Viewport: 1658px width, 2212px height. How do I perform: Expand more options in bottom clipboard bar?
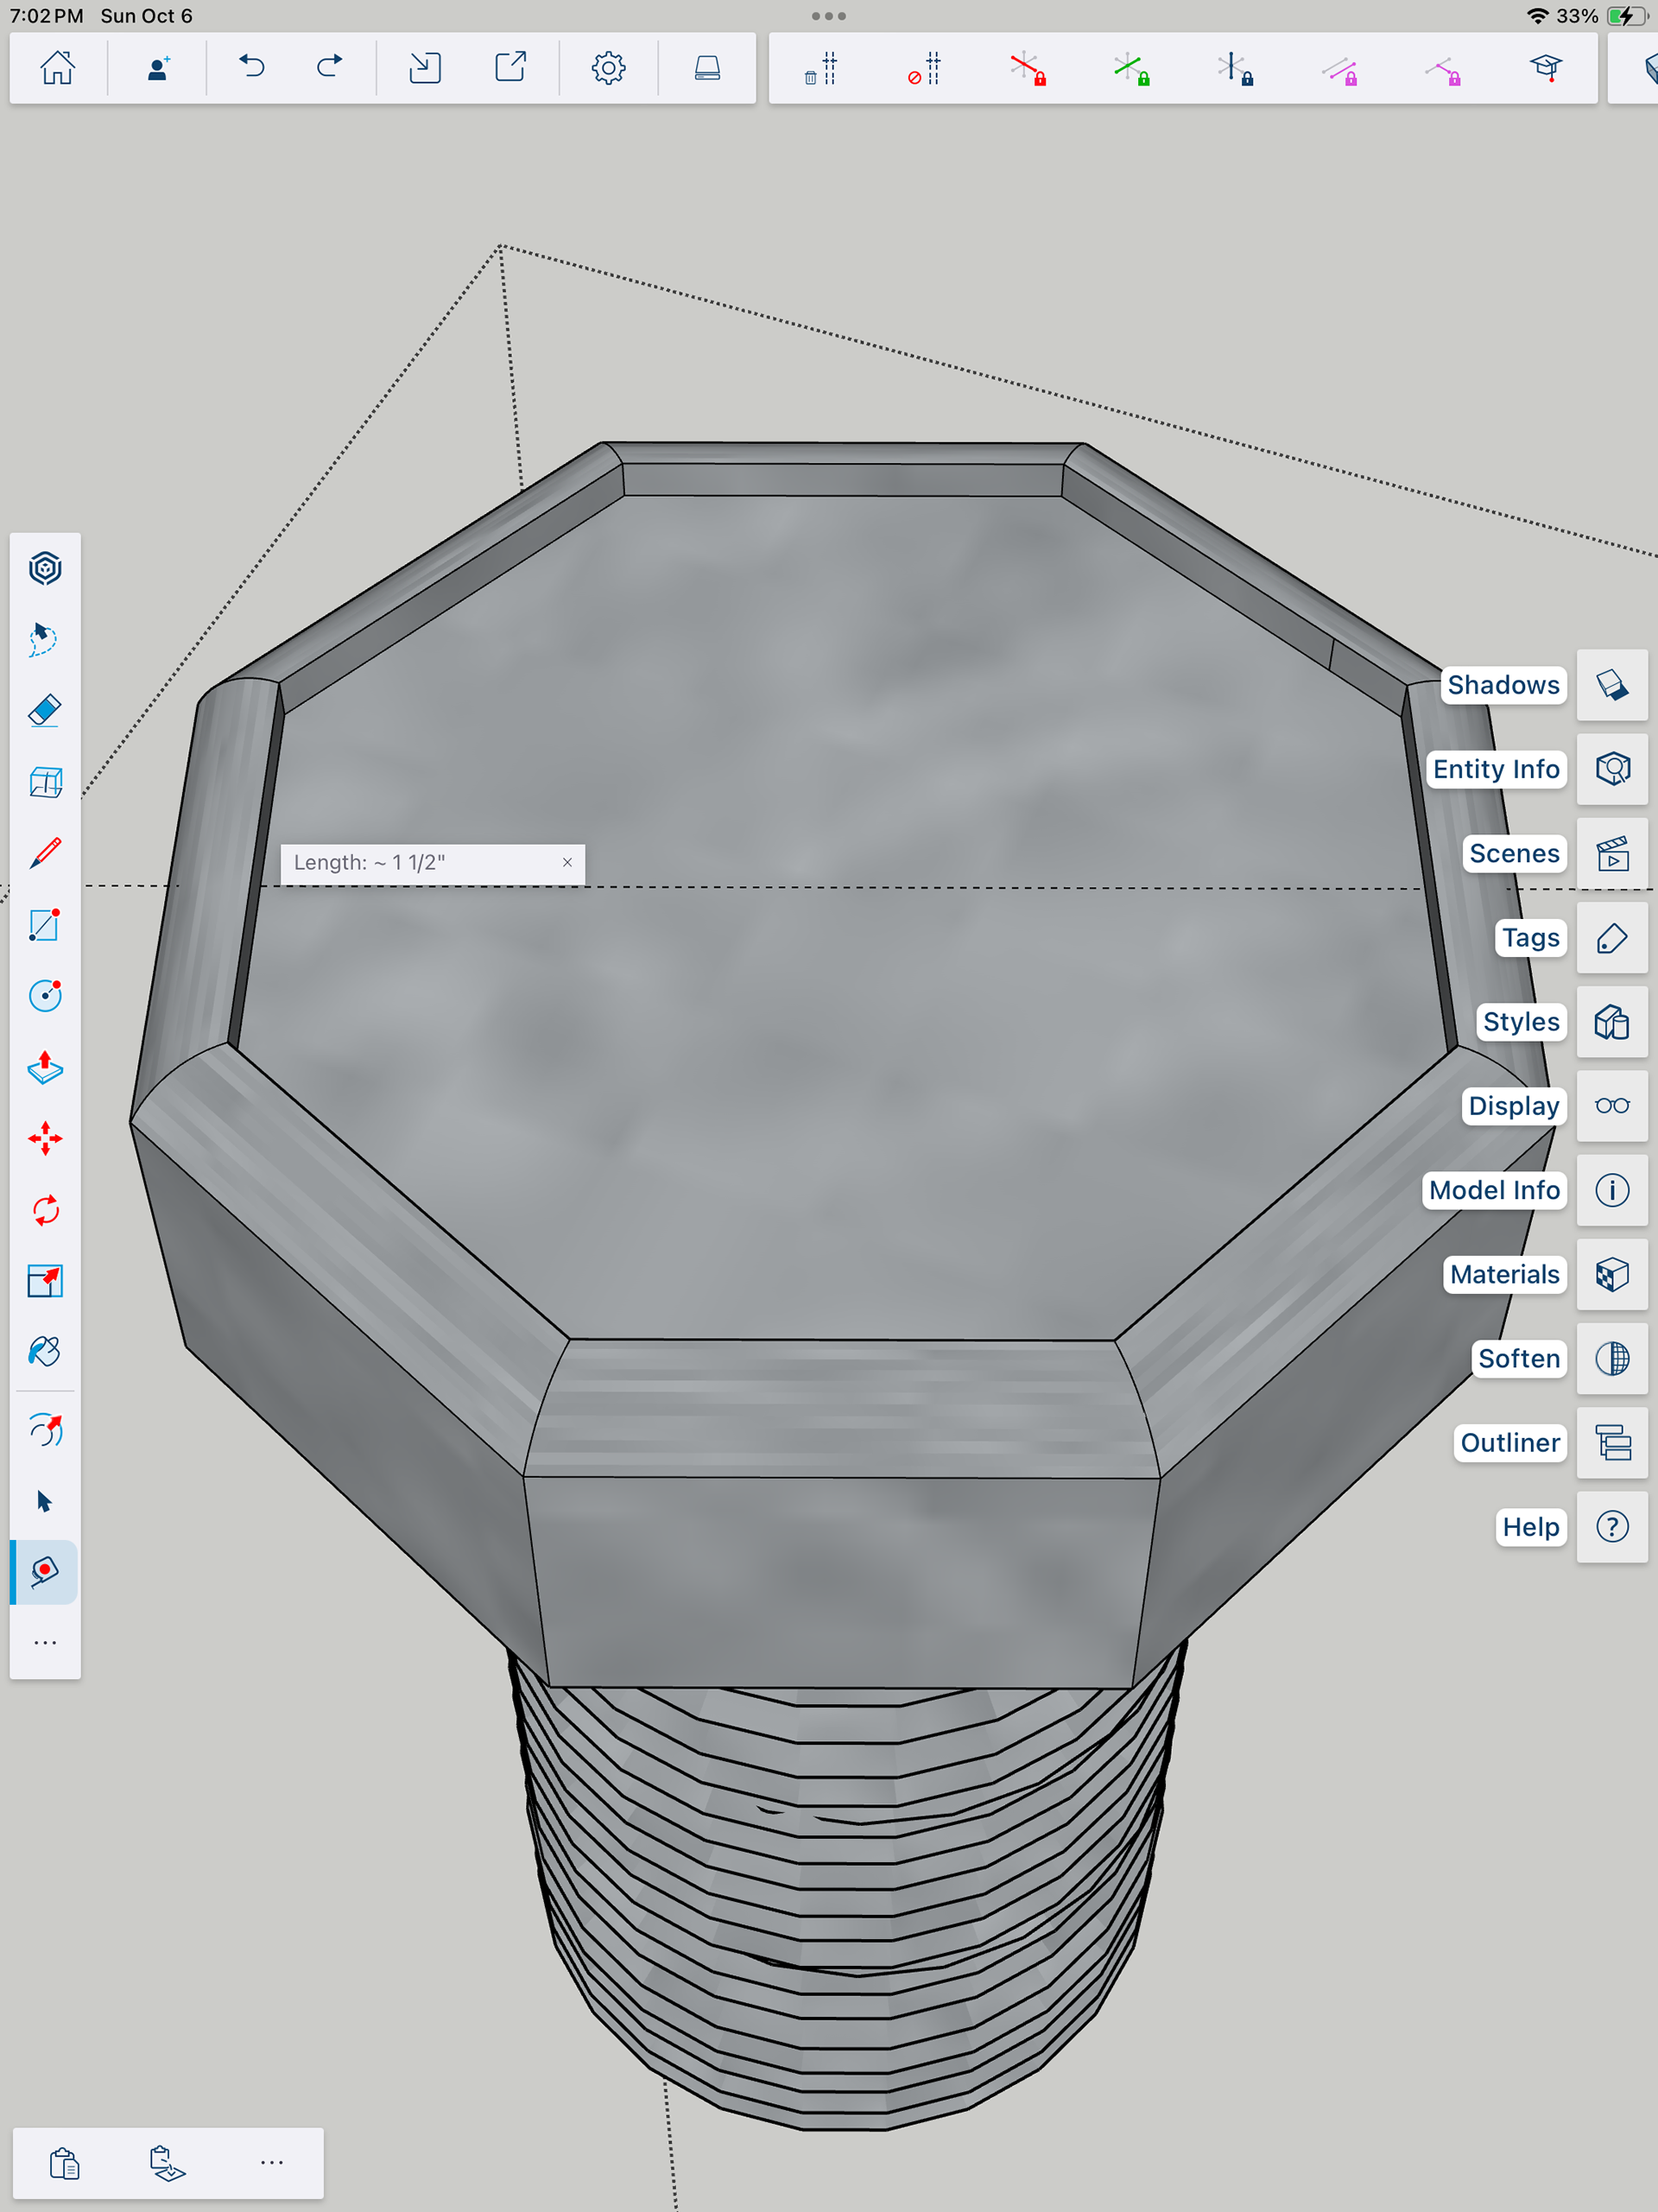click(x=272, y=2162)
